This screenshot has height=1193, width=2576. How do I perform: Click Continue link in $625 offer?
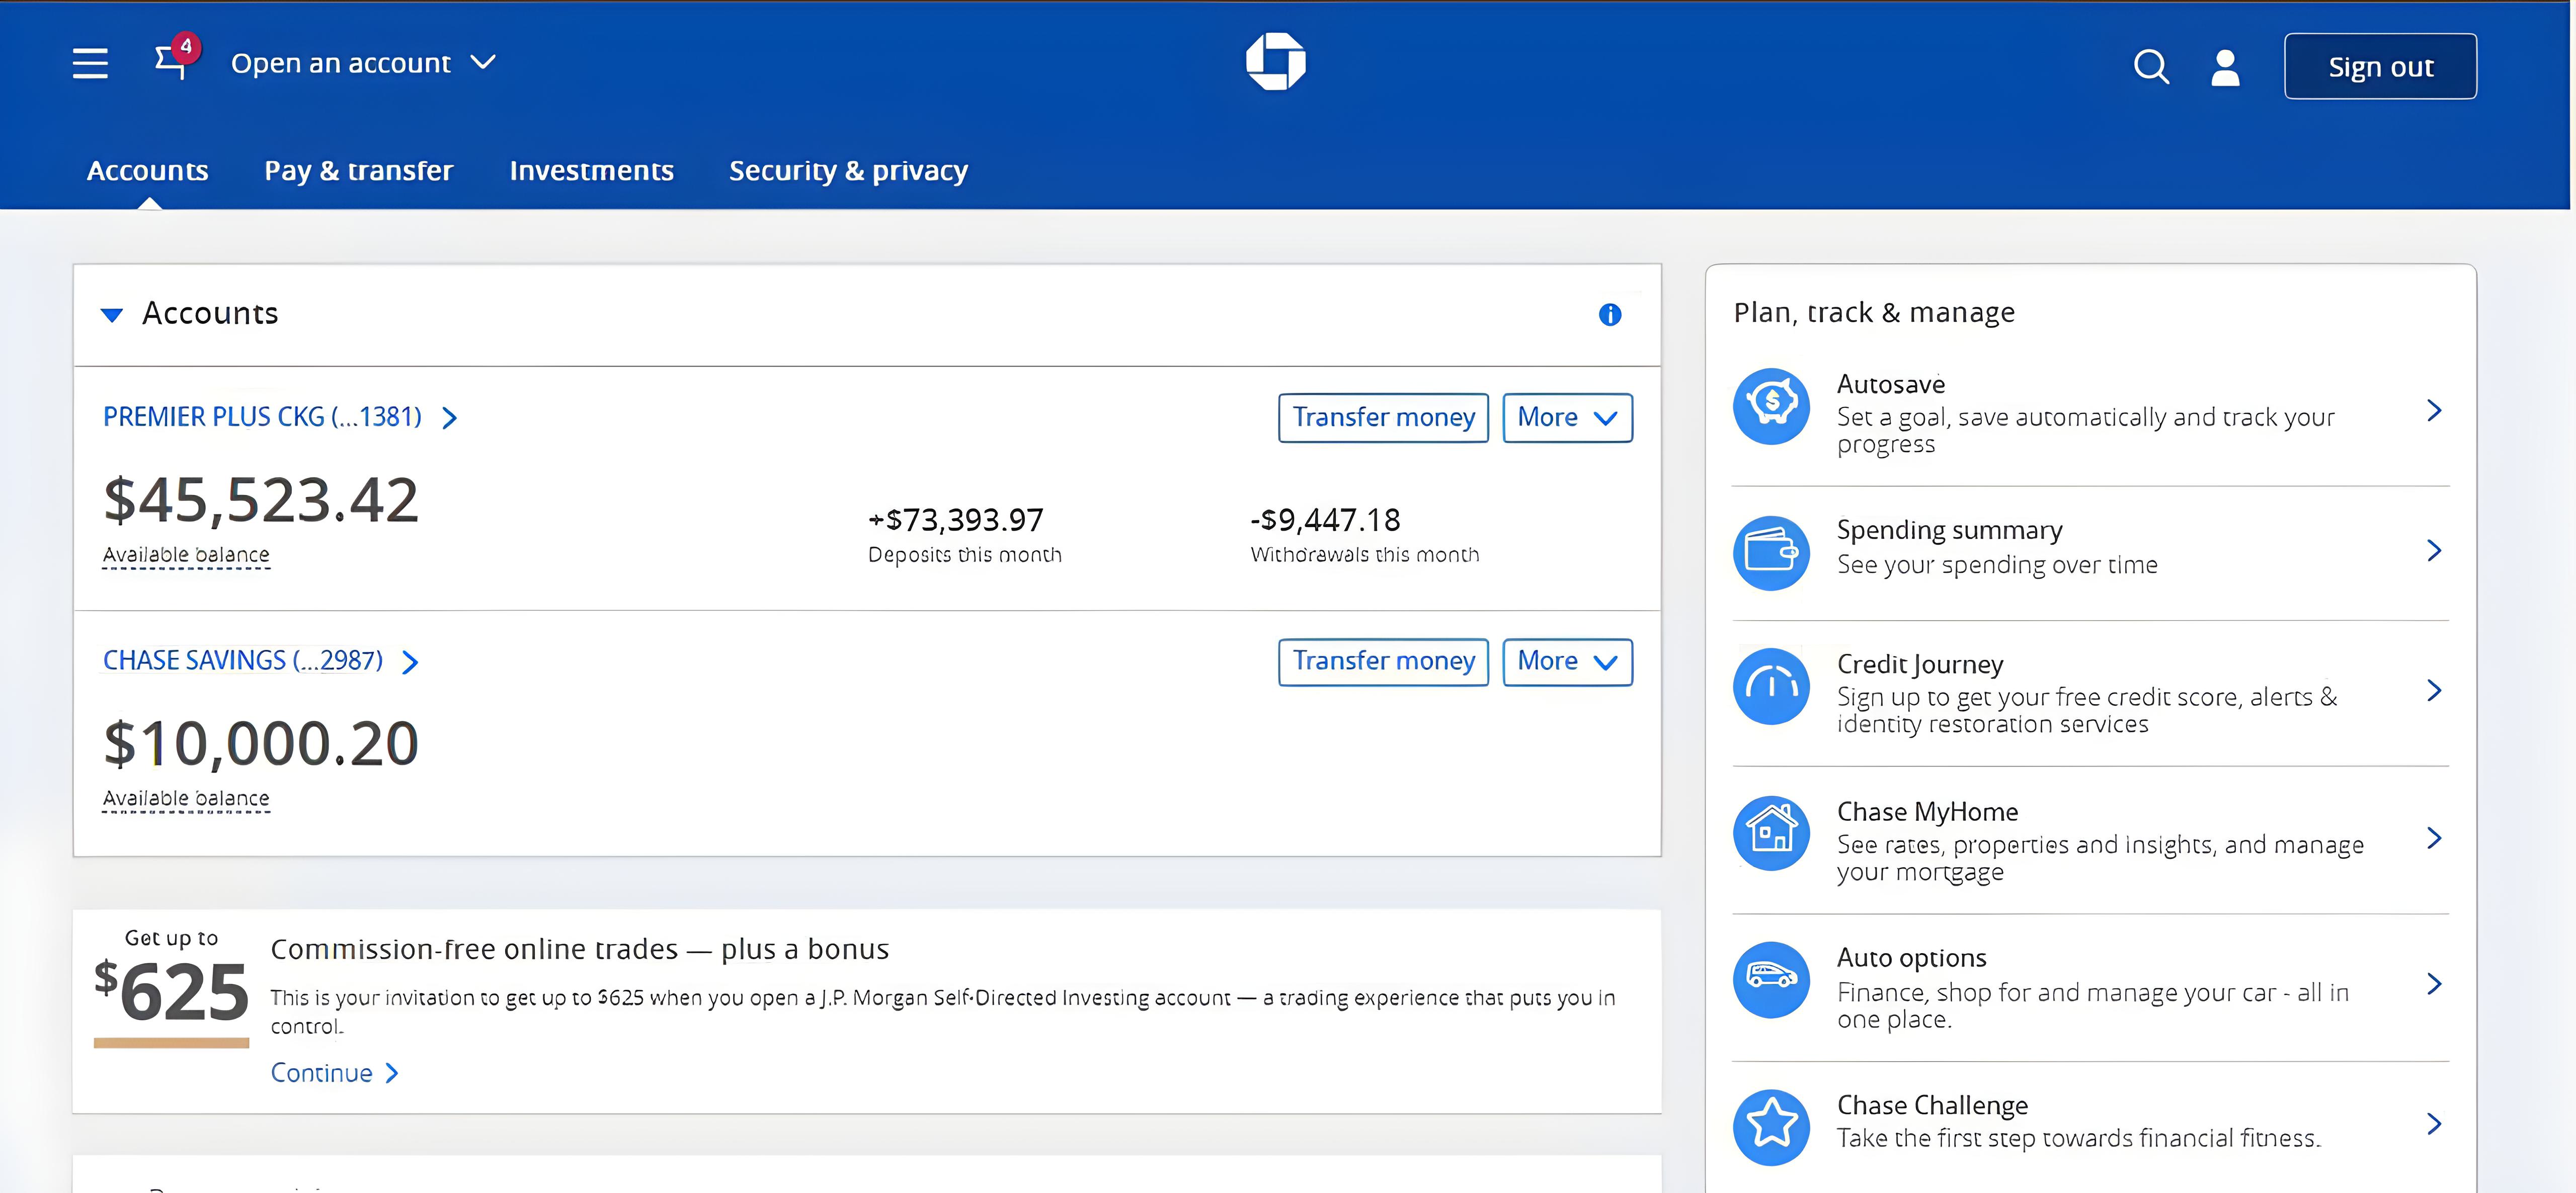pyautogui.click(x=334, y=1073)
